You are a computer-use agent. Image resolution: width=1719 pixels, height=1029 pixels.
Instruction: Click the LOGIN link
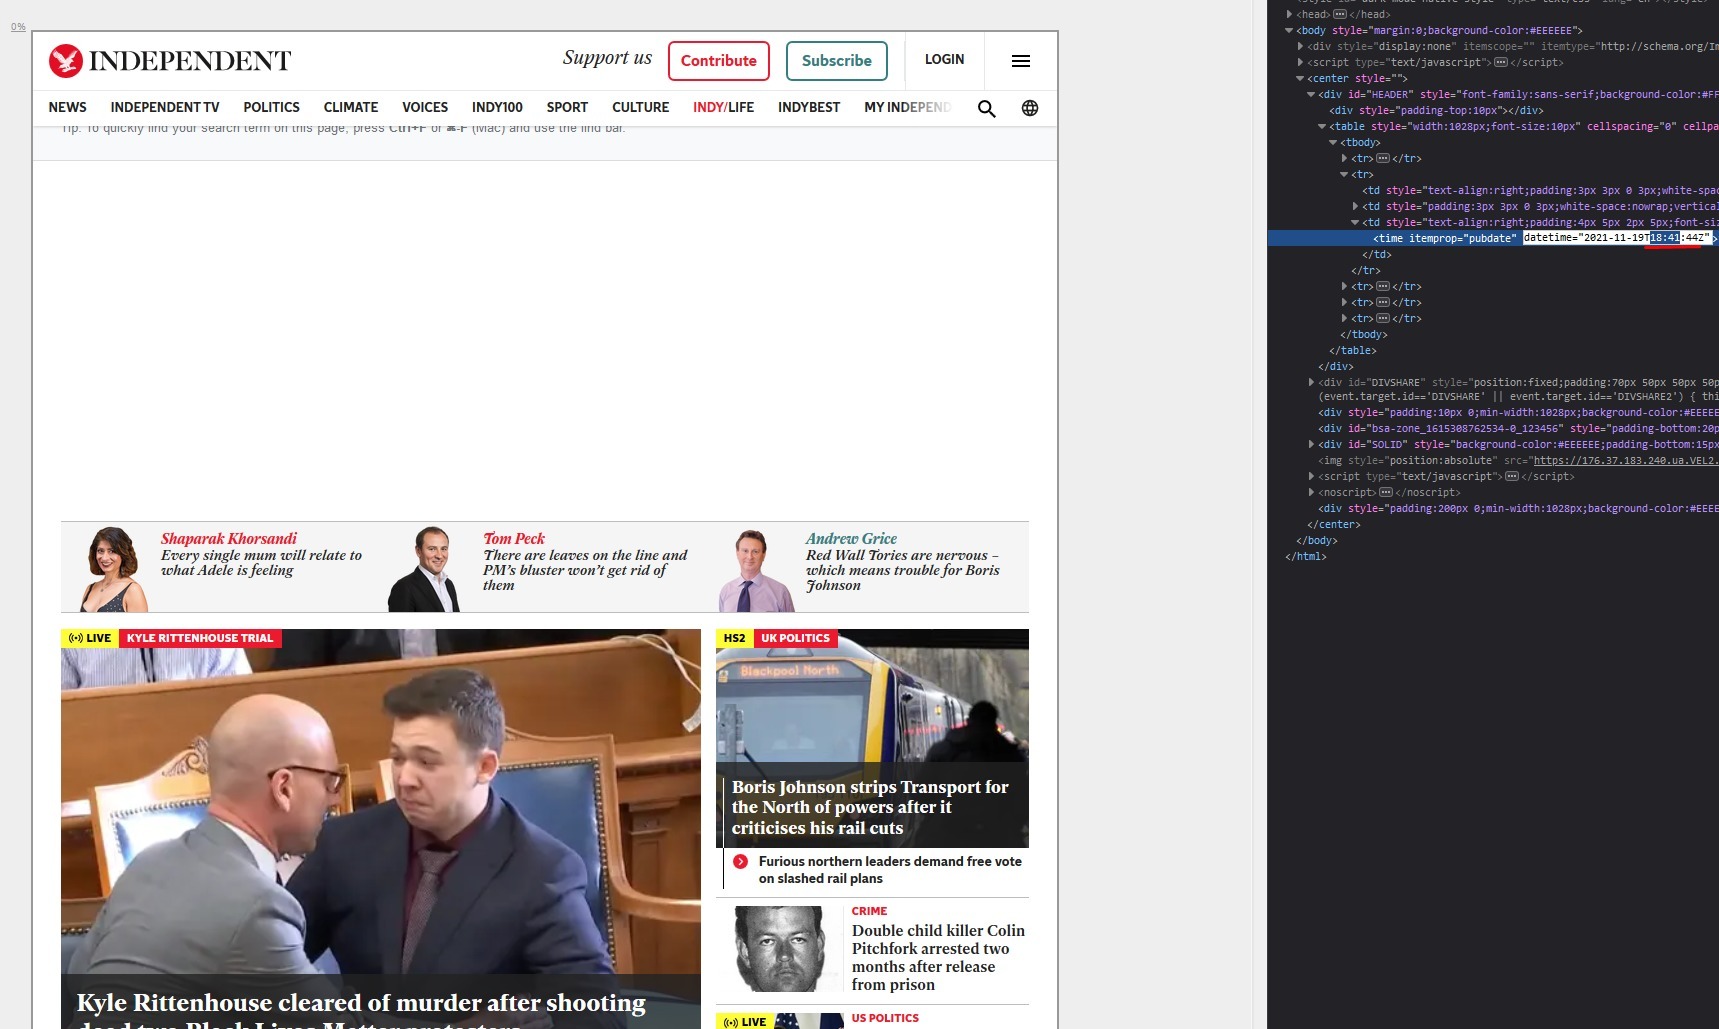click(x=945, y=60)
